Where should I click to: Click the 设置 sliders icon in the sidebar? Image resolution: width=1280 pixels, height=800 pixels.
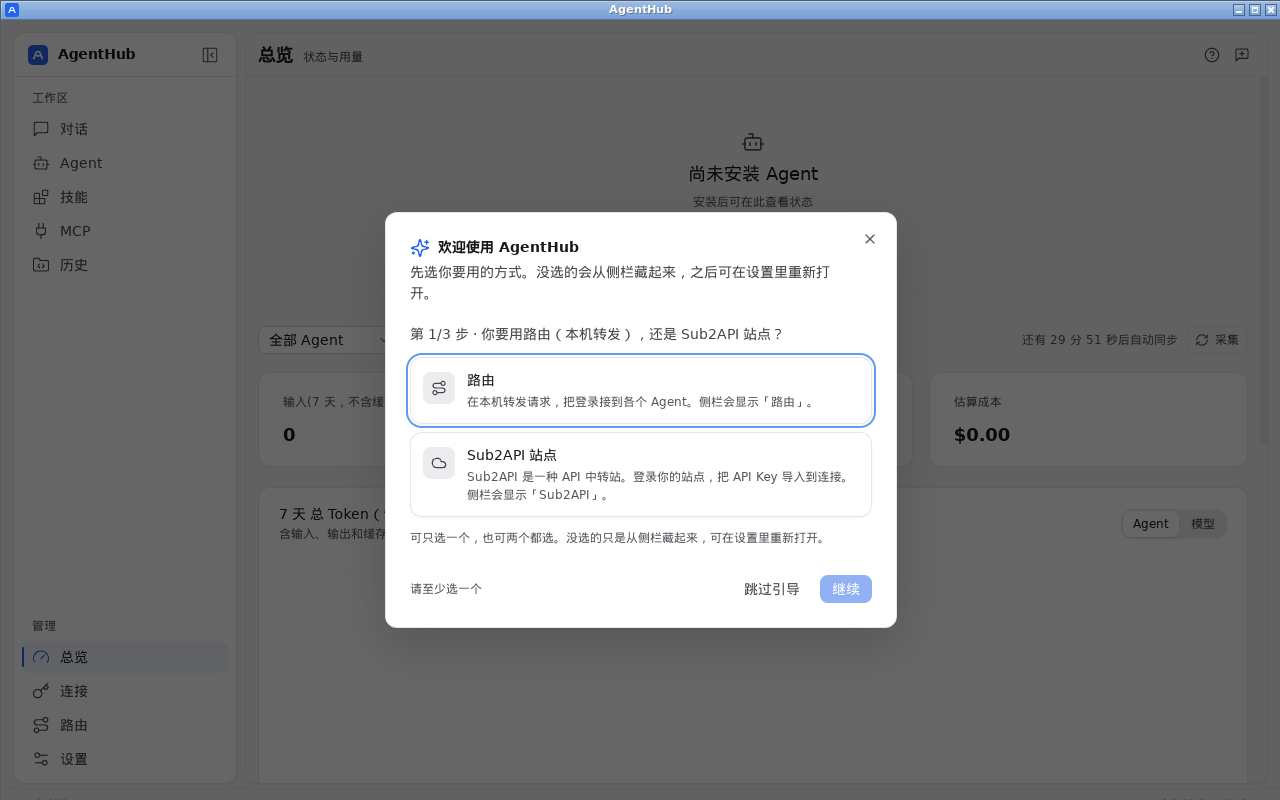pos(41,759)
